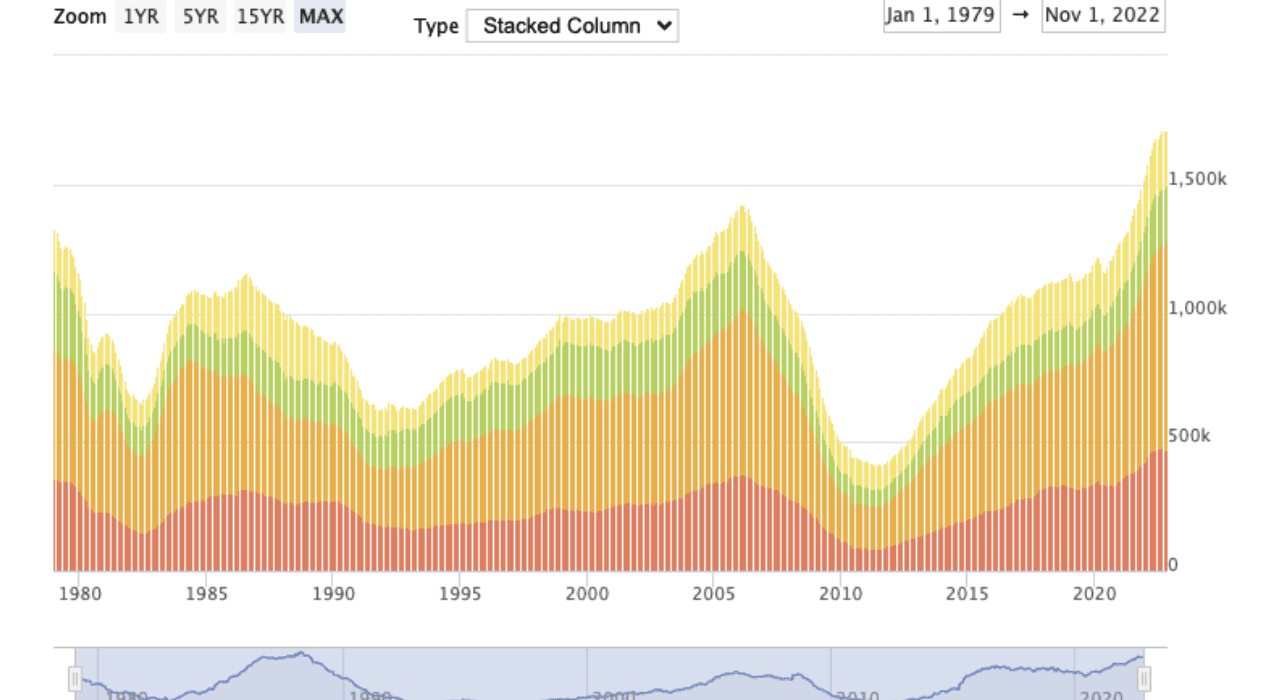Click the 1,500k y-axis label
This screenshot has height=700, width=1266.
pos(1198,179)
